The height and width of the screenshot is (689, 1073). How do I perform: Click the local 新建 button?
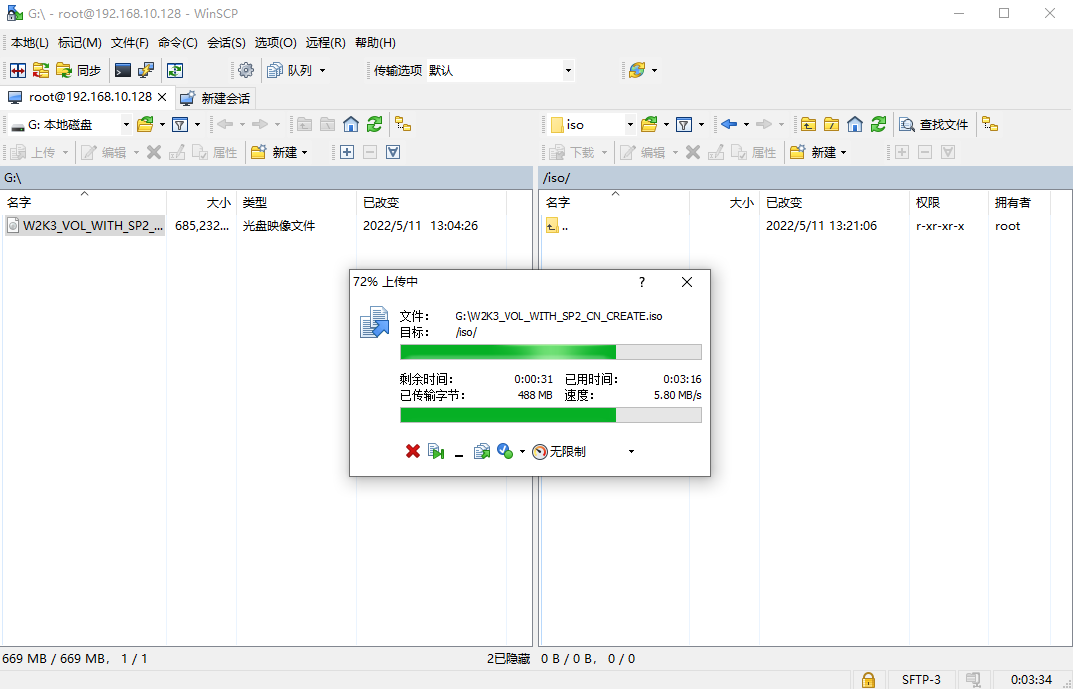(x=280, y=152)
